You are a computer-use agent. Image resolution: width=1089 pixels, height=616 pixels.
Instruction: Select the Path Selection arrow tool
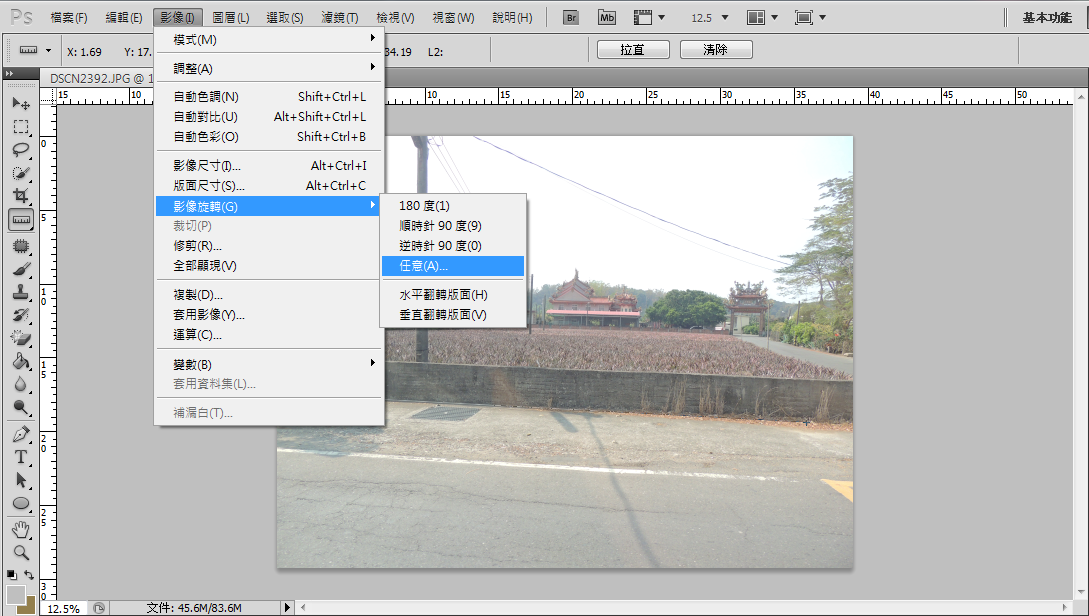click(x=21, y=480)
